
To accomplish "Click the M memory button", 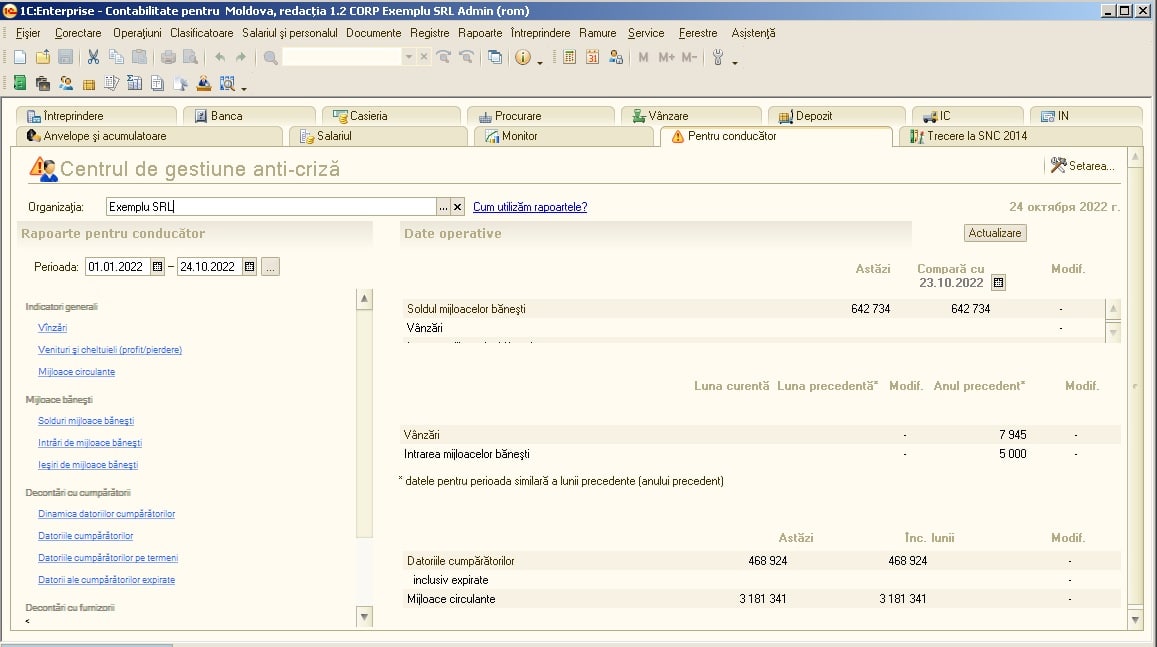I will point(643,57).
